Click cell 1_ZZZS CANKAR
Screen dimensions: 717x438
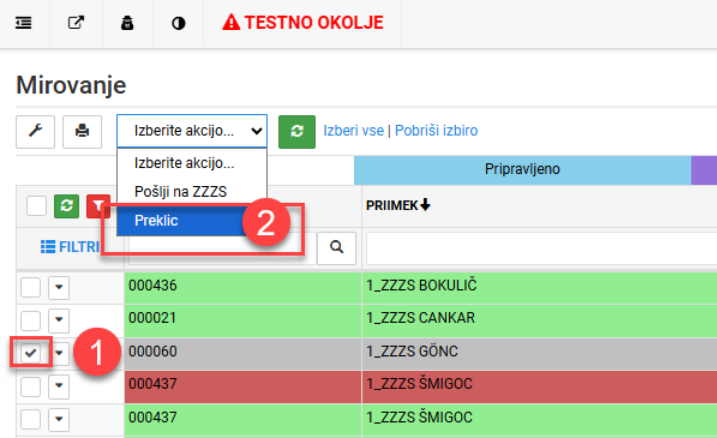point(540,320)
